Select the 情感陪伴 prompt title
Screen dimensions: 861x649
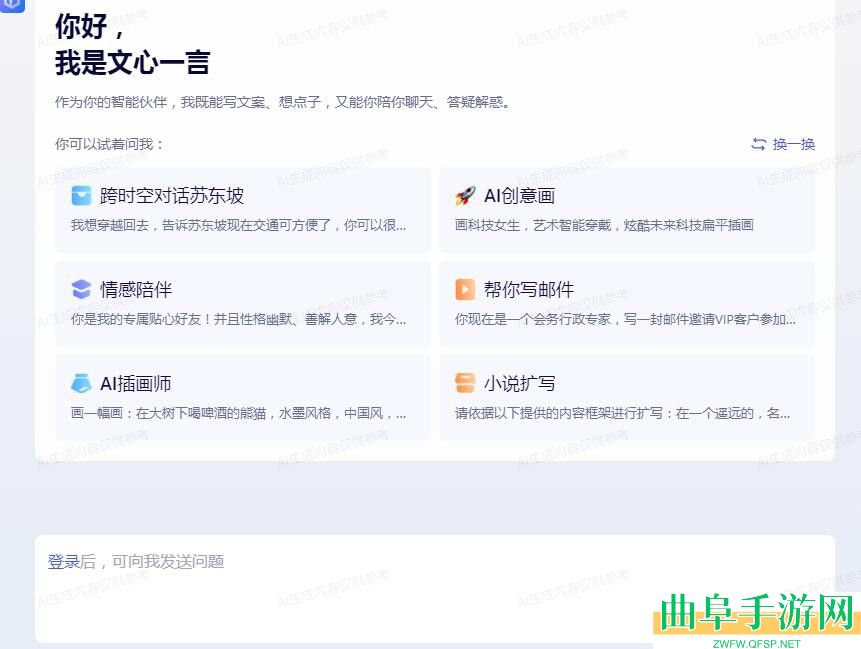click(x=136, y=289)
